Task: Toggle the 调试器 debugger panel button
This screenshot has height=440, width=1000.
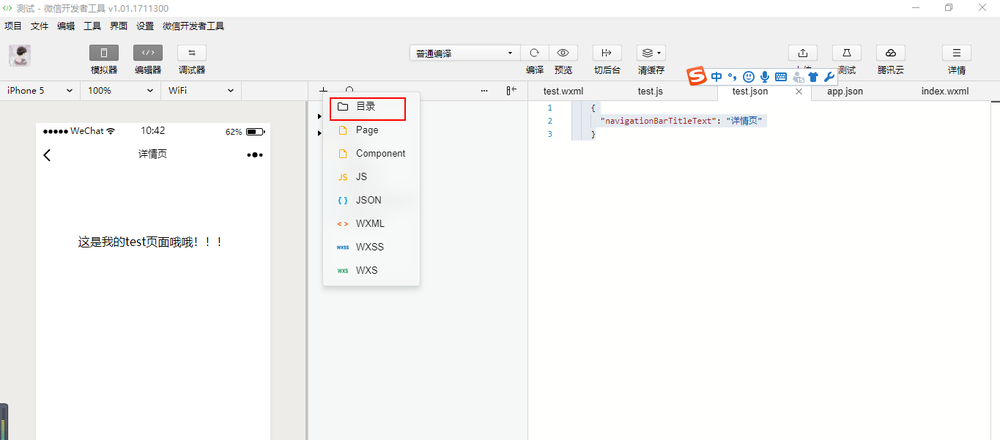Action: 191,53
